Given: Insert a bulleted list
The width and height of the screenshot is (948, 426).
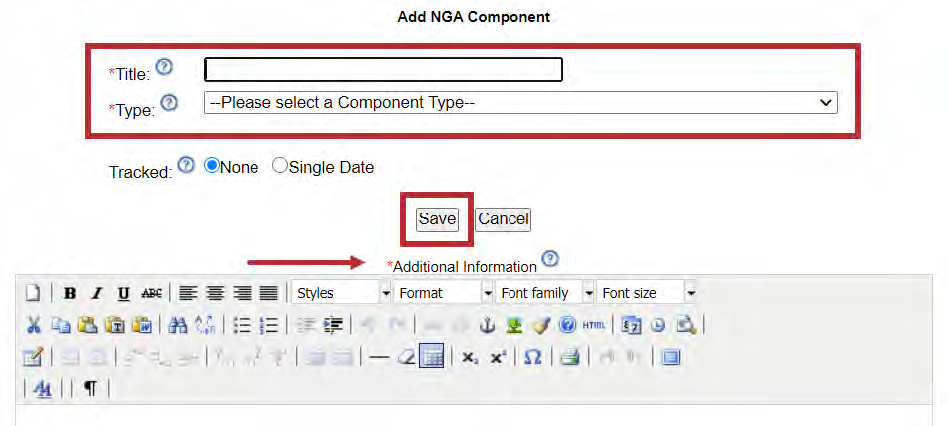Looking at the screenshot, I should point(241,325).
